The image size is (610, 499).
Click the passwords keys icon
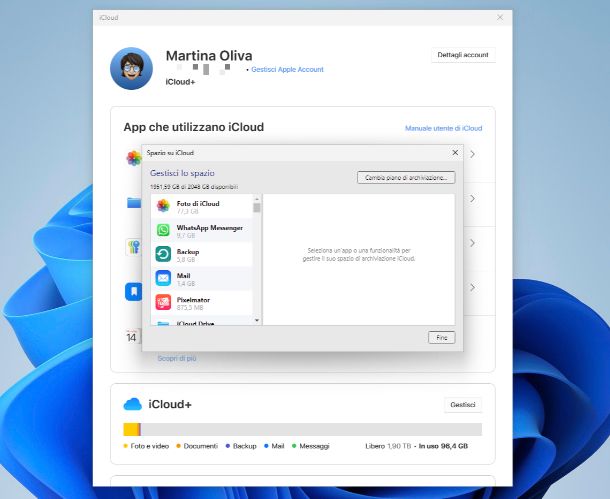click(133, 247)
